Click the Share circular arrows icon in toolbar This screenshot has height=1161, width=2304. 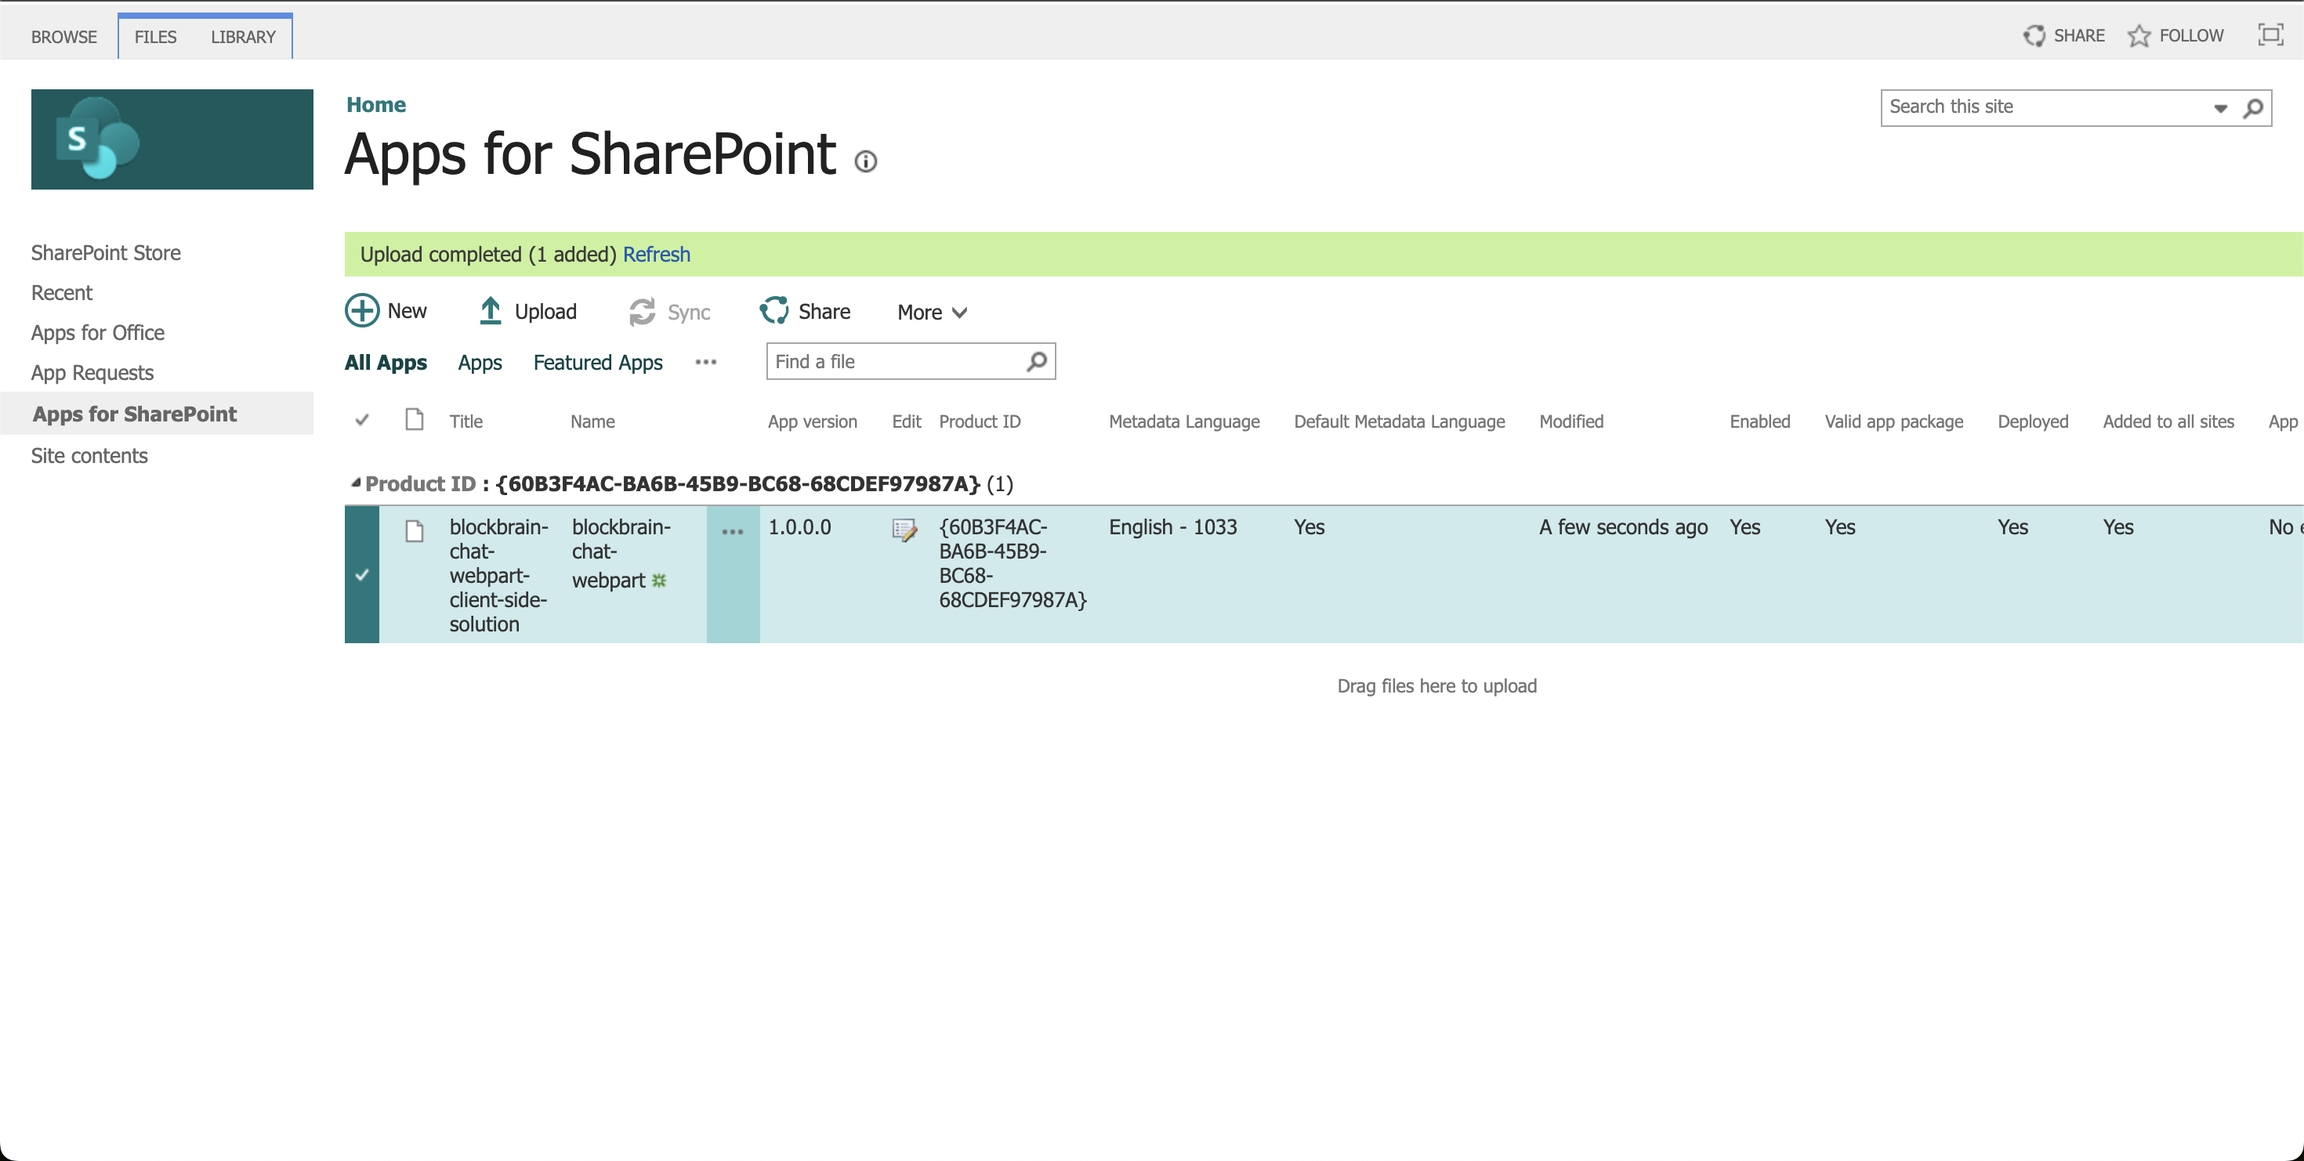click(x=774, y=311)
